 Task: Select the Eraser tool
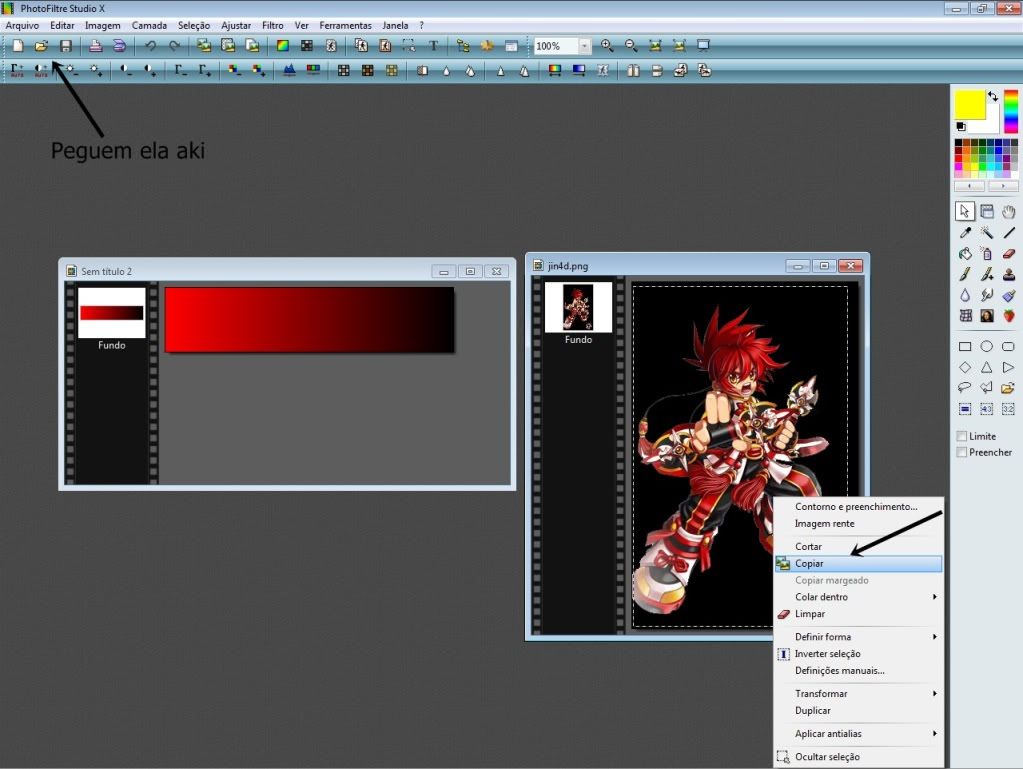click(1008, 253)
